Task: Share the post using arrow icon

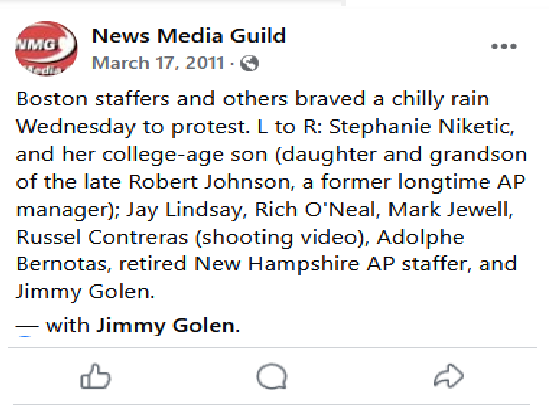Action: 449,376
